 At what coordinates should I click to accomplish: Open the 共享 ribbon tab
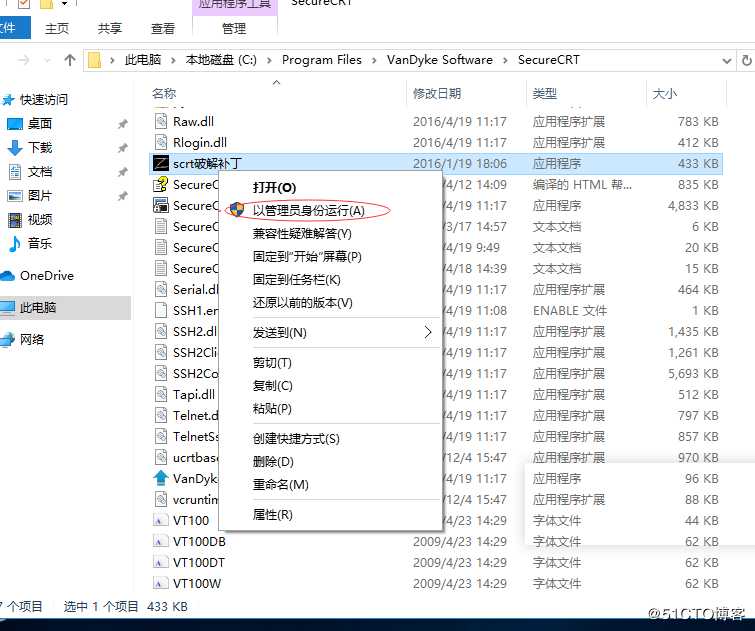(109, 28)
